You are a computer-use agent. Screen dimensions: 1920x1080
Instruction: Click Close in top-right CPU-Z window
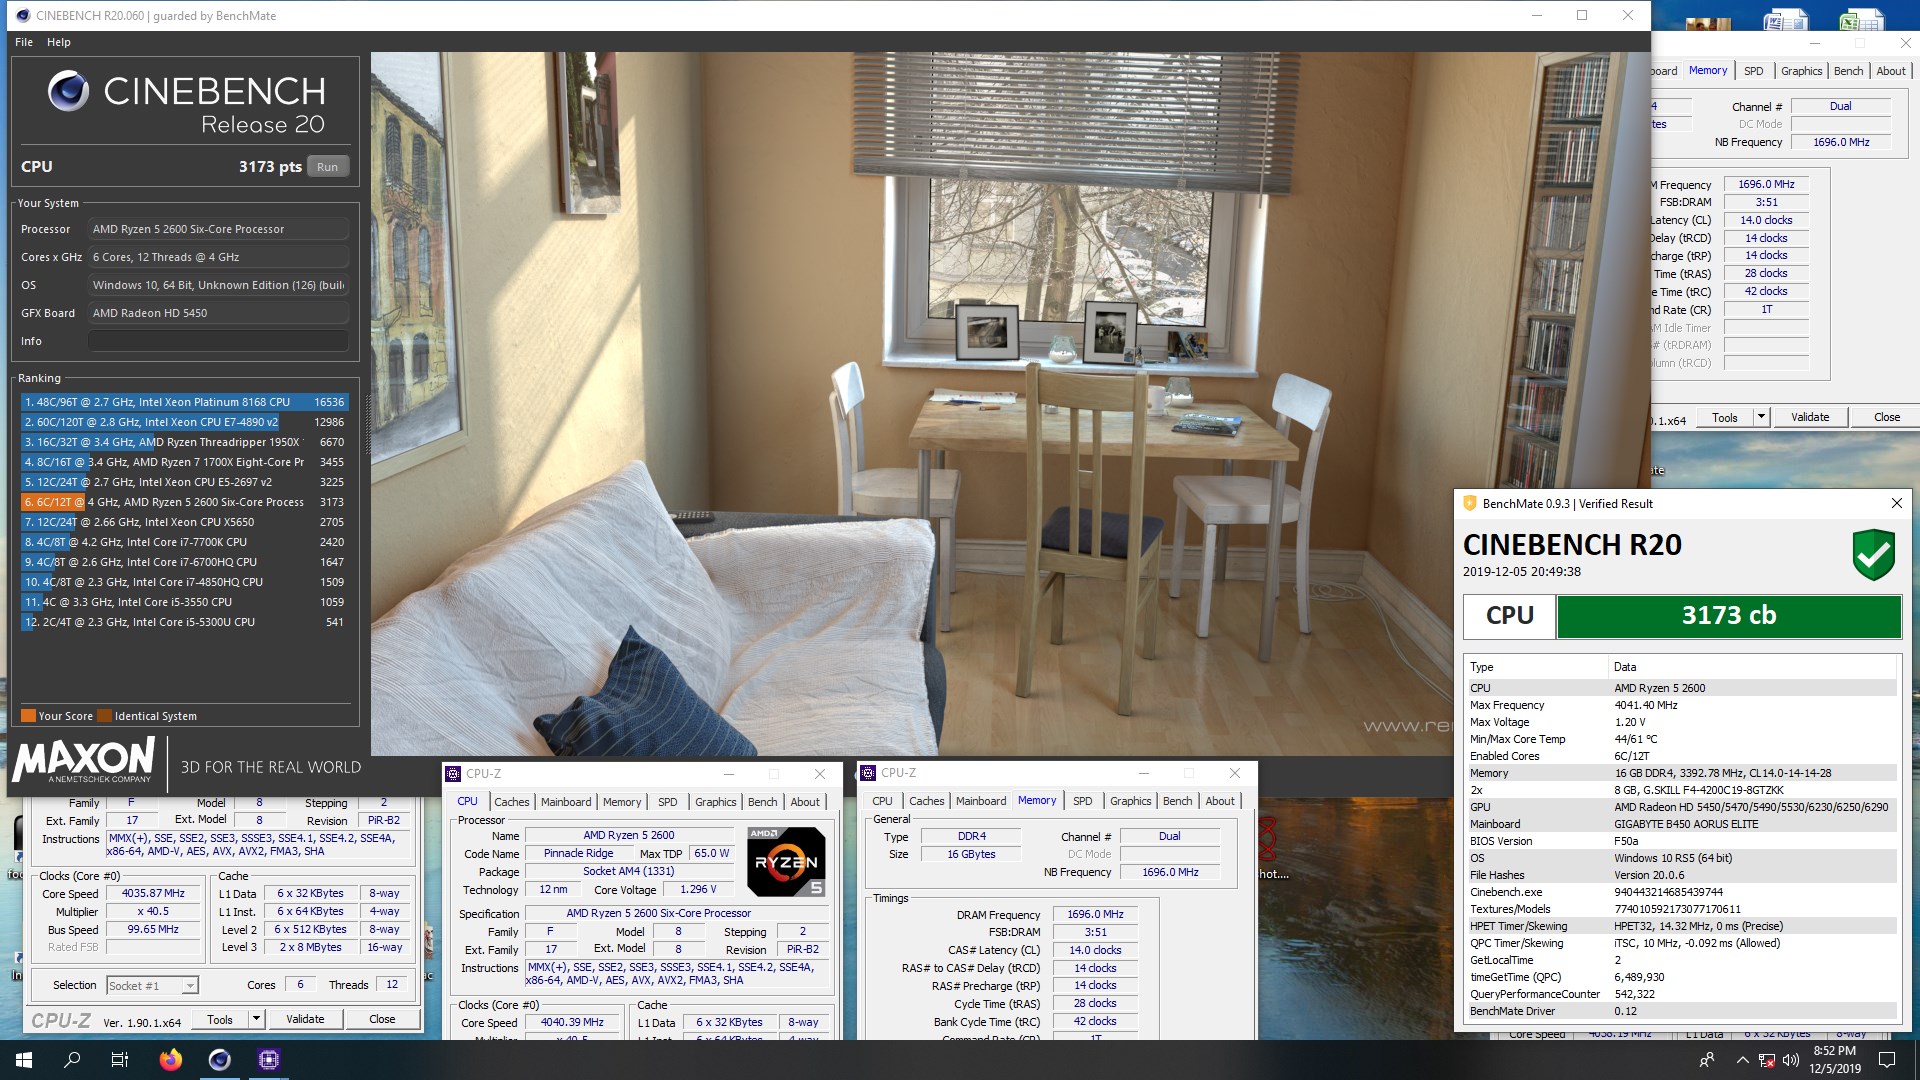(x=1887, y=417)
